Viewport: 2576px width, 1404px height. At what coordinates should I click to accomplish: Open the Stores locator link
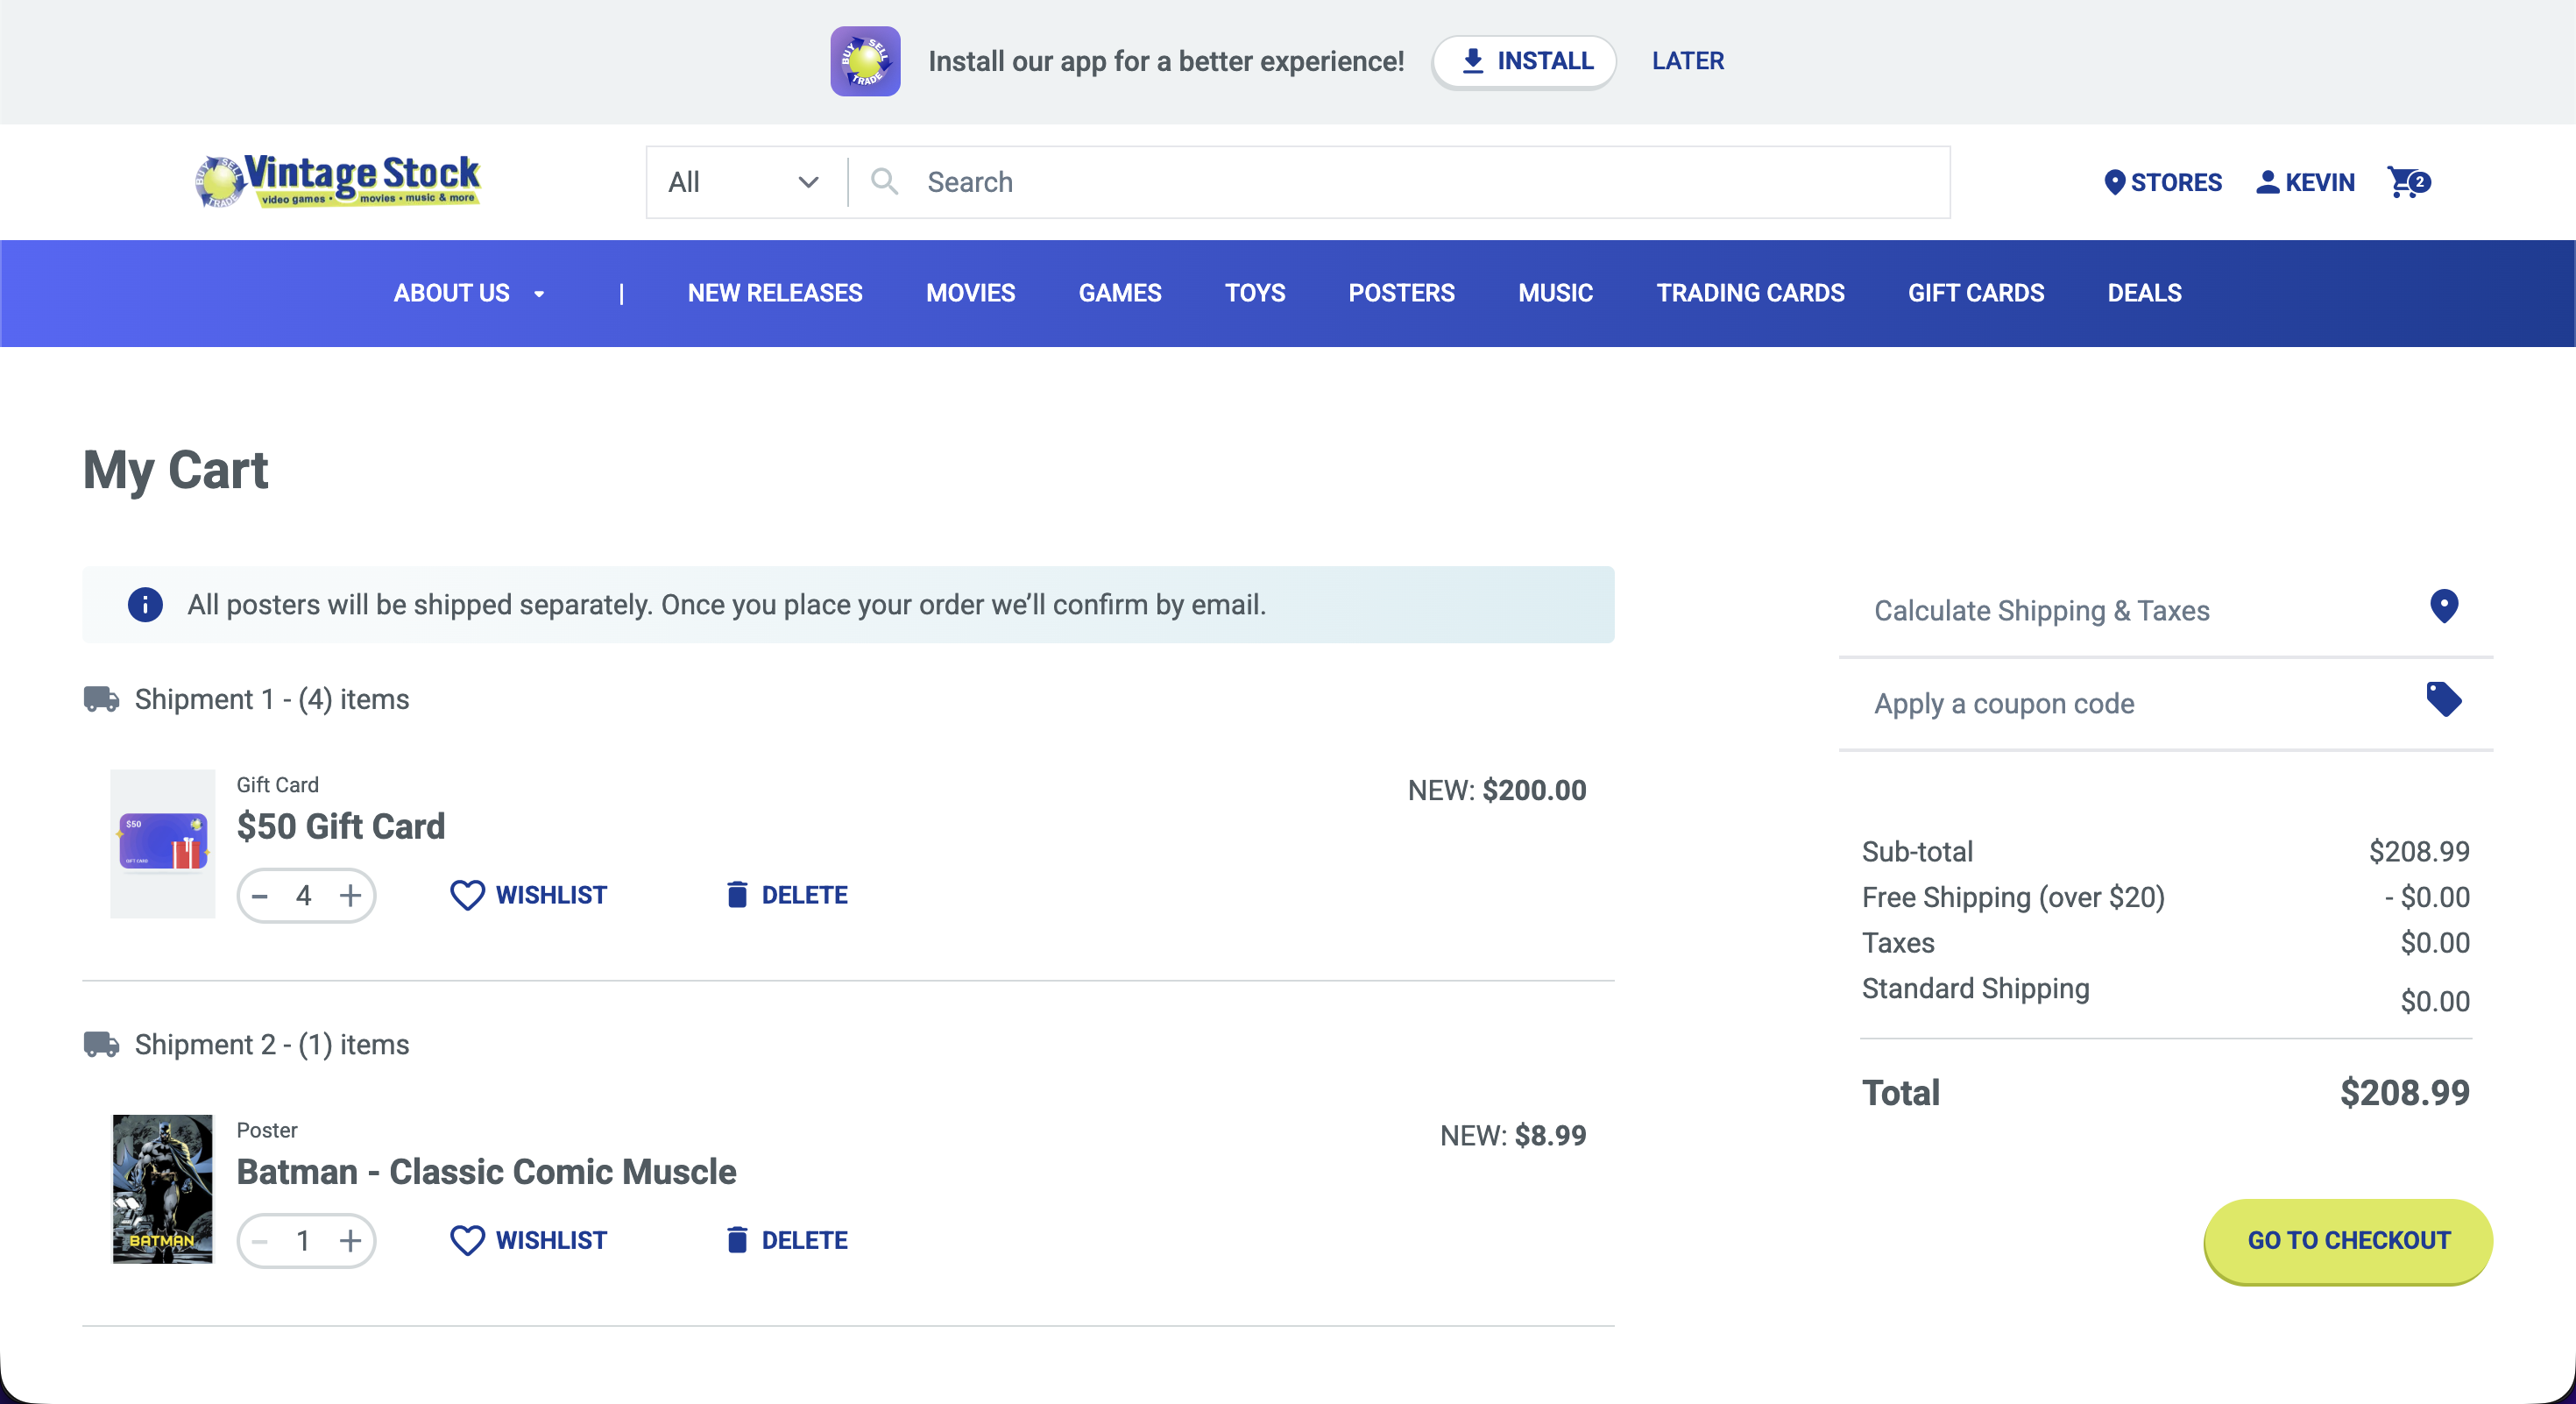pyautogui.click(x=2163, y=182)
